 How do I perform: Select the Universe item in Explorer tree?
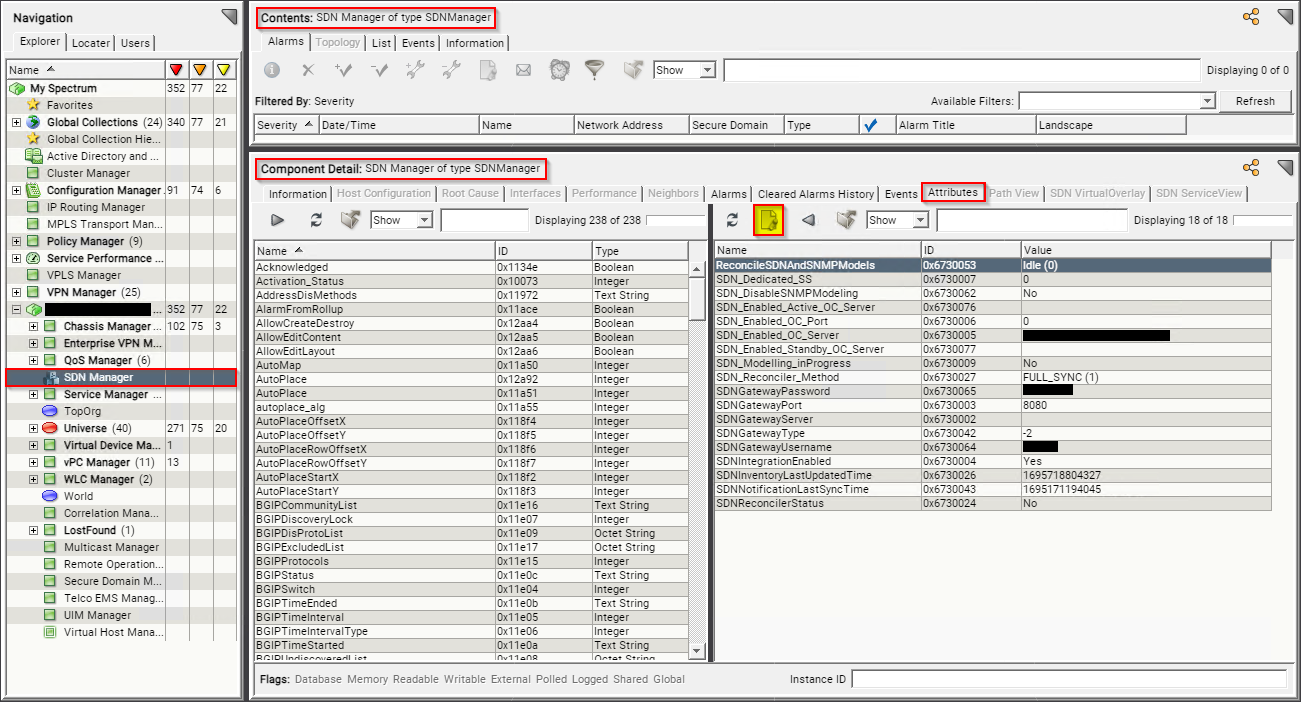point(84,428)
